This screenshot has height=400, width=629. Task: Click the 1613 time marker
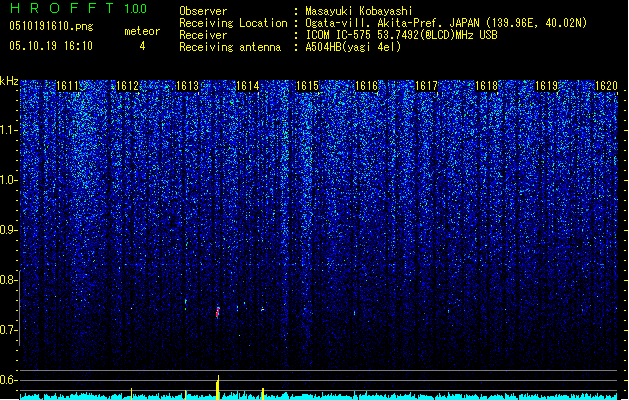coord(187,86)
